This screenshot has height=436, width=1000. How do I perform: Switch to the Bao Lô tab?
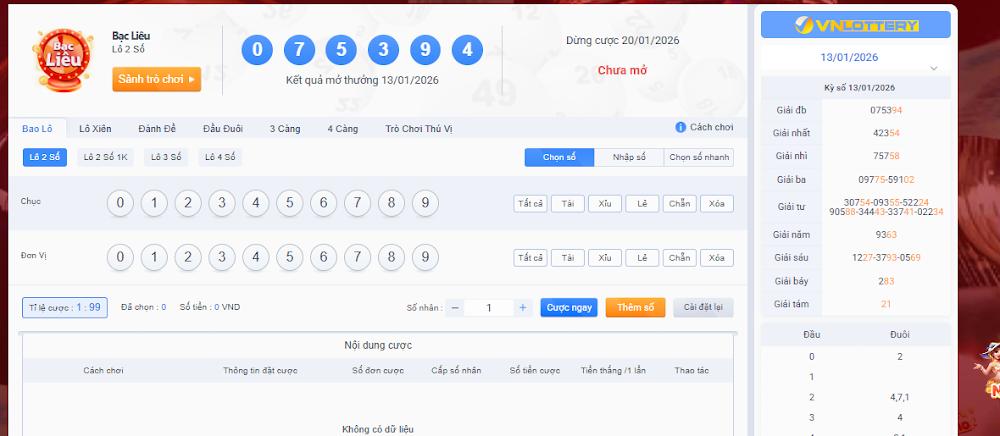pos(37,129)
